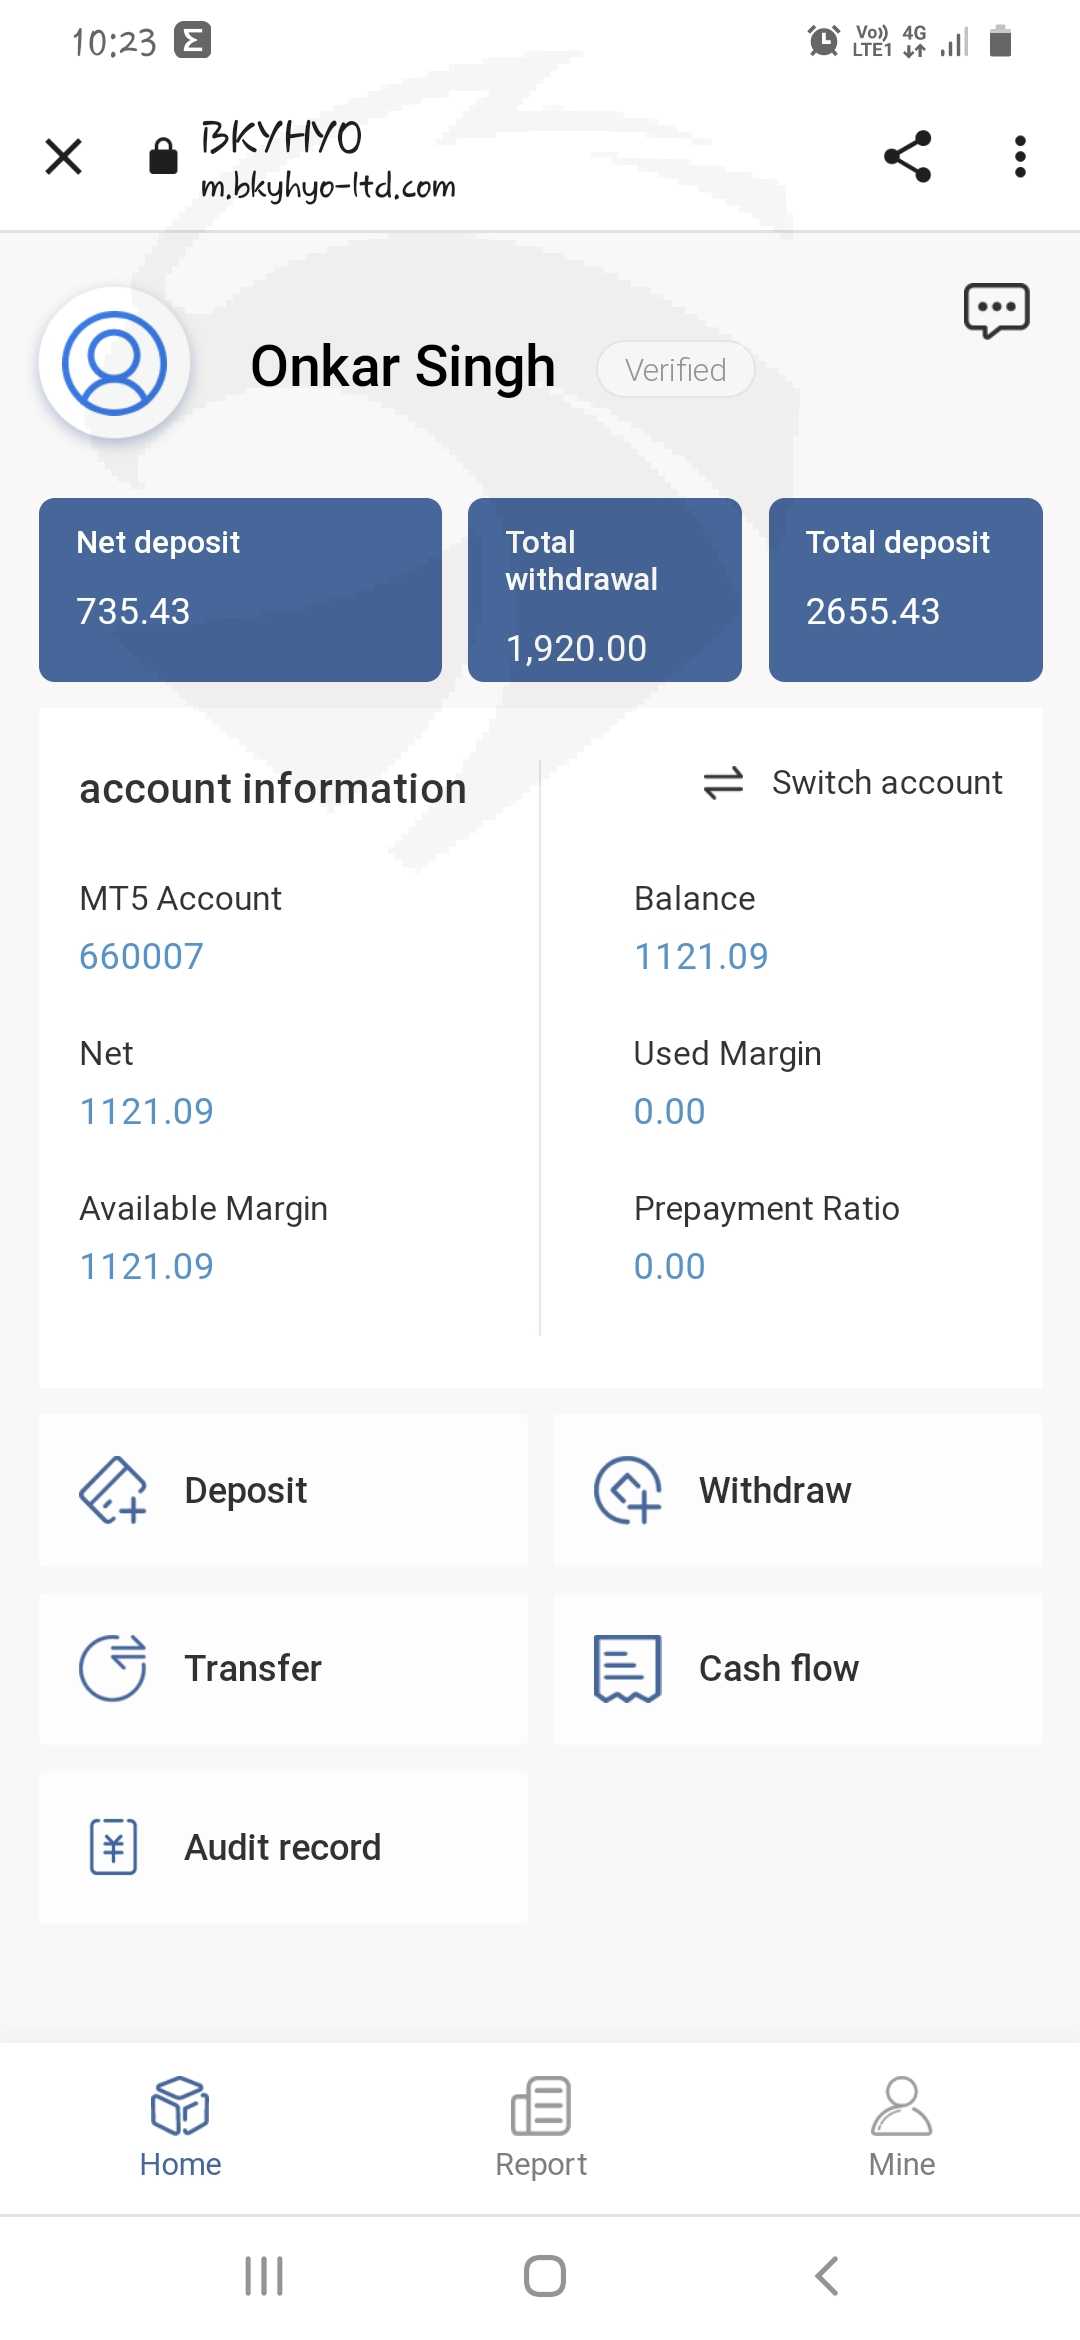The image size is (1080, 2340).
Task: Tap the user profile avatar
Action: click(114, 363)
